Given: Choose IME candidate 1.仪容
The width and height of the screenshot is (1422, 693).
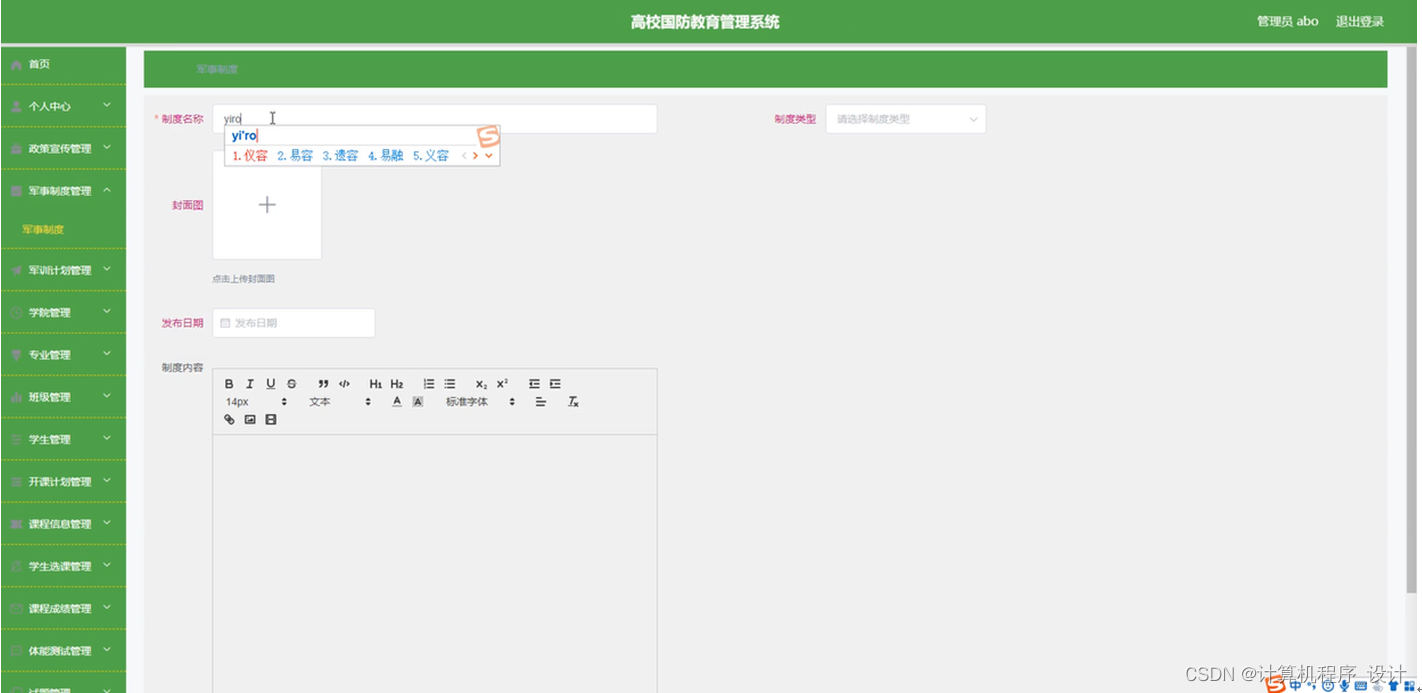Looking at the screenshot, I should tap(250, 156).
